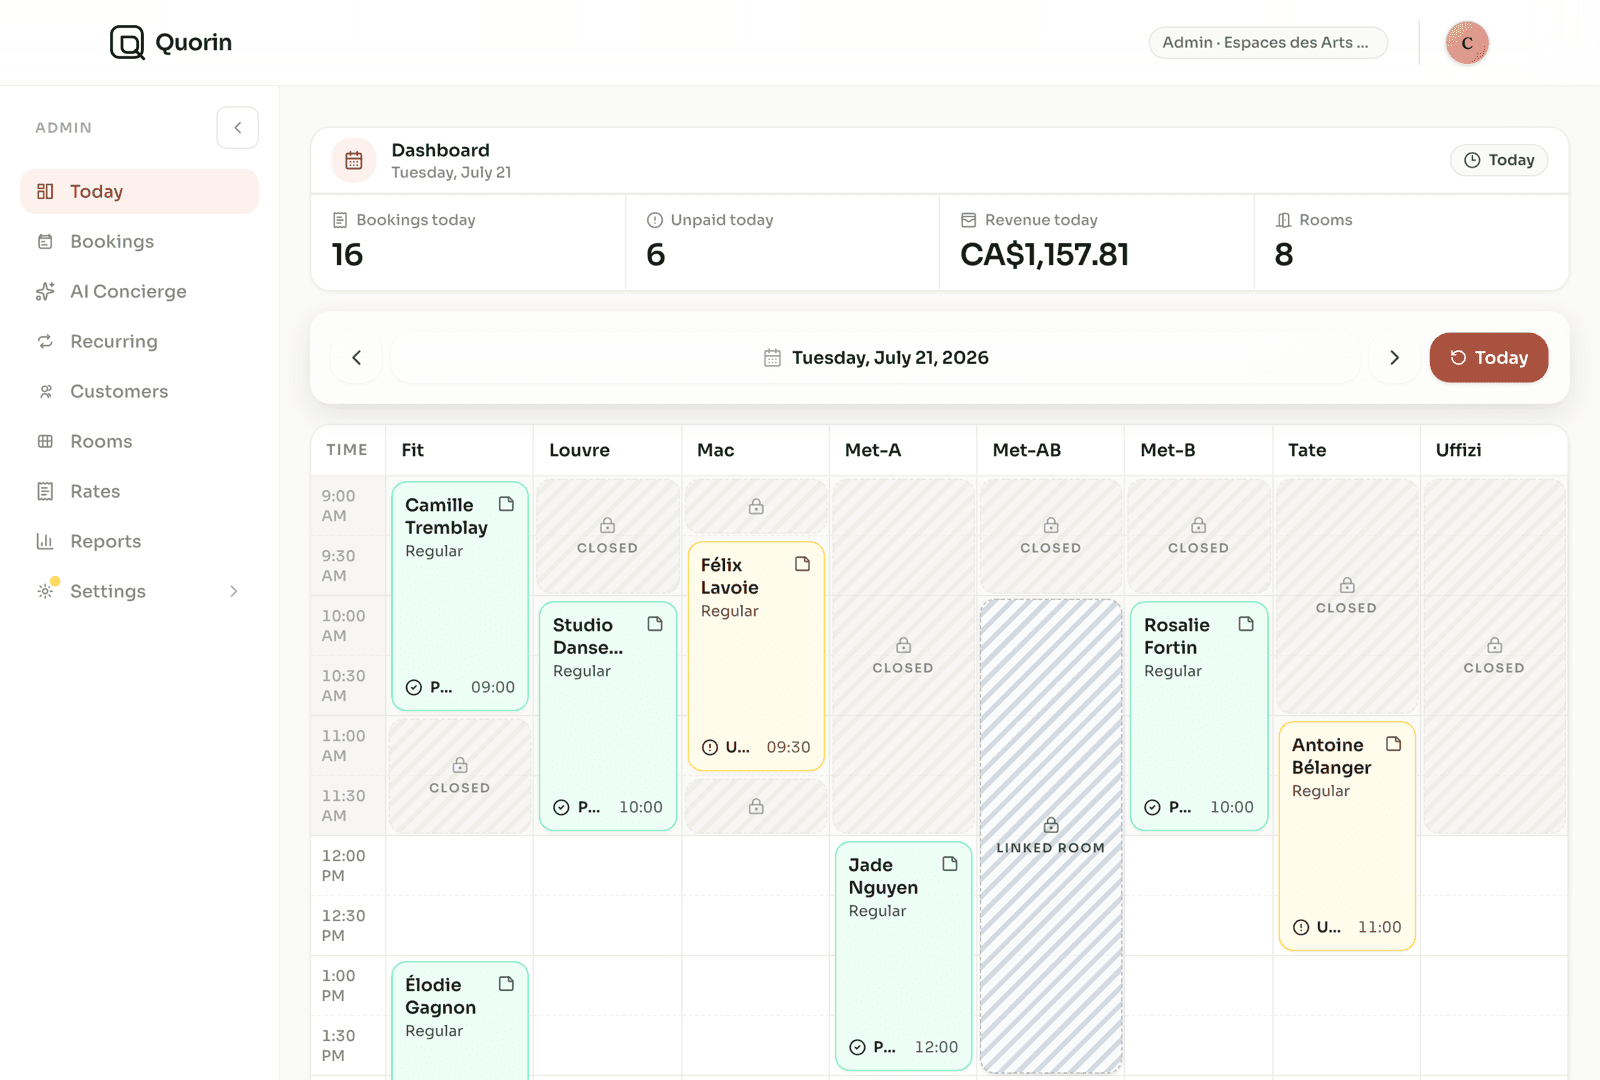Open note icon on Antoine Bélanger booking
Image resolution: width=1600 pixels, height=1080 pixels.
pos(1394,744)
